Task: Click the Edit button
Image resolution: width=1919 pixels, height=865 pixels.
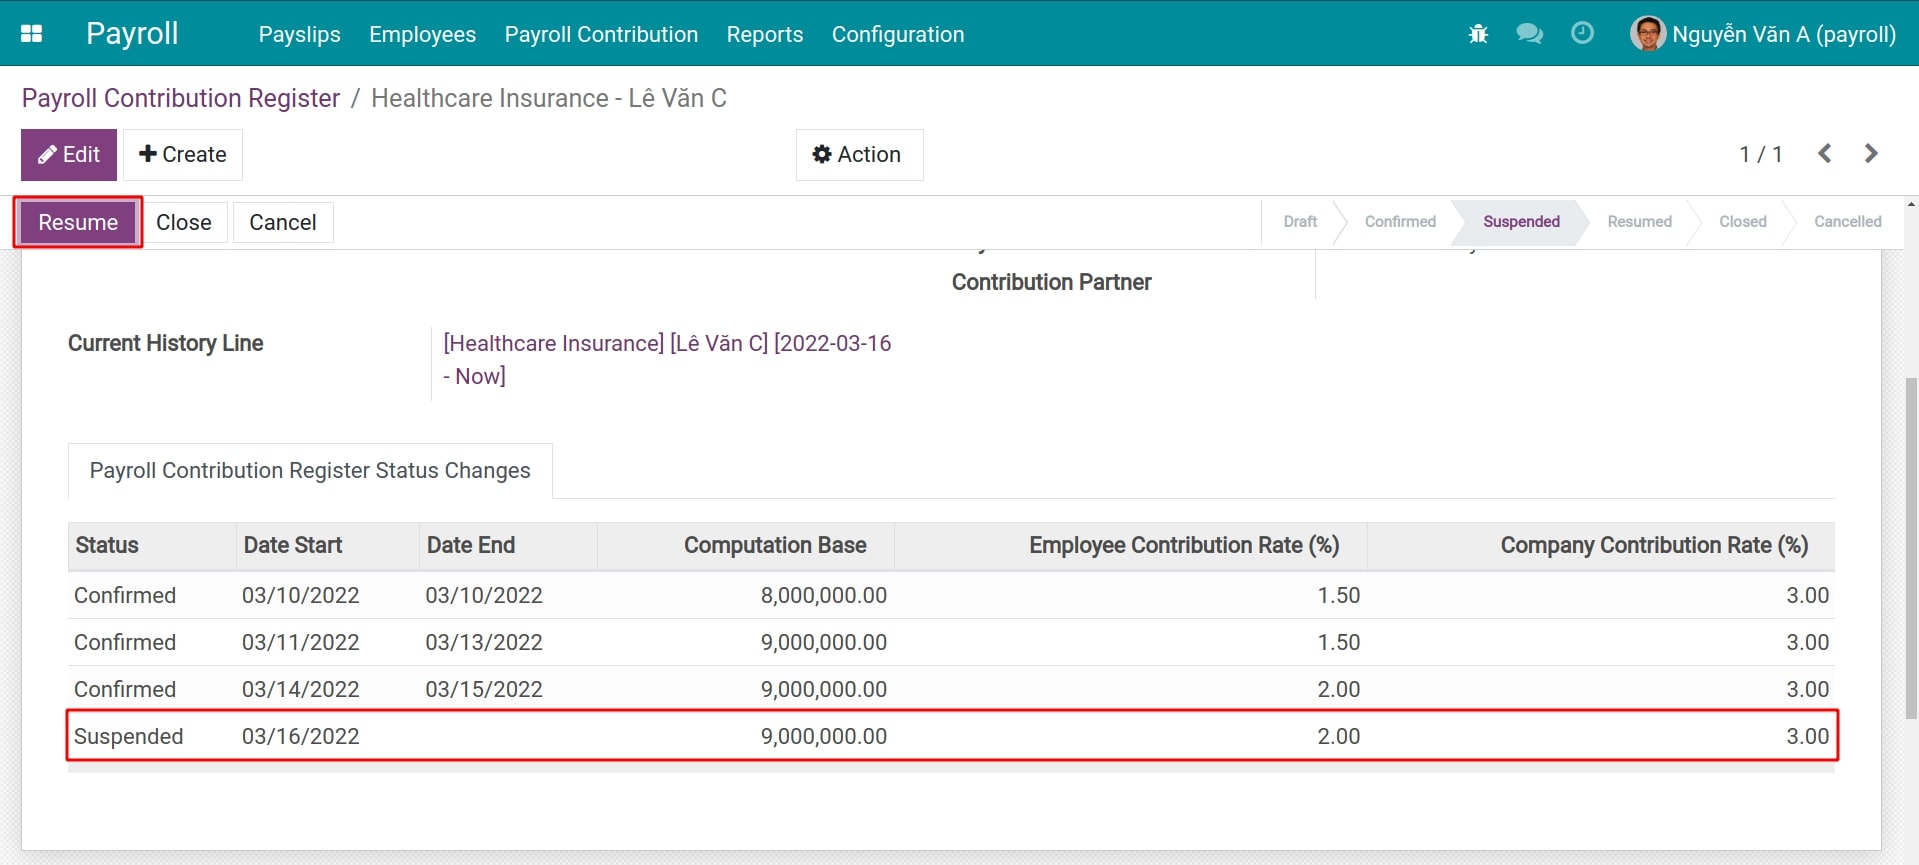Action: pyautogui.click(x=69, y=155)
